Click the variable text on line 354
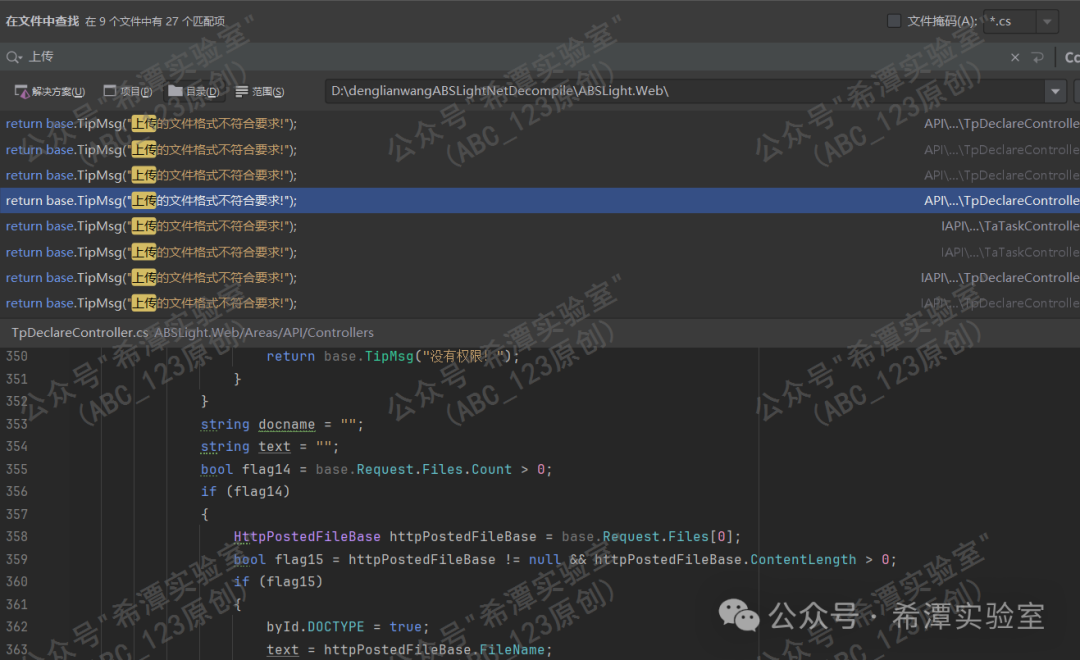1080x660 pixels. 274,447
